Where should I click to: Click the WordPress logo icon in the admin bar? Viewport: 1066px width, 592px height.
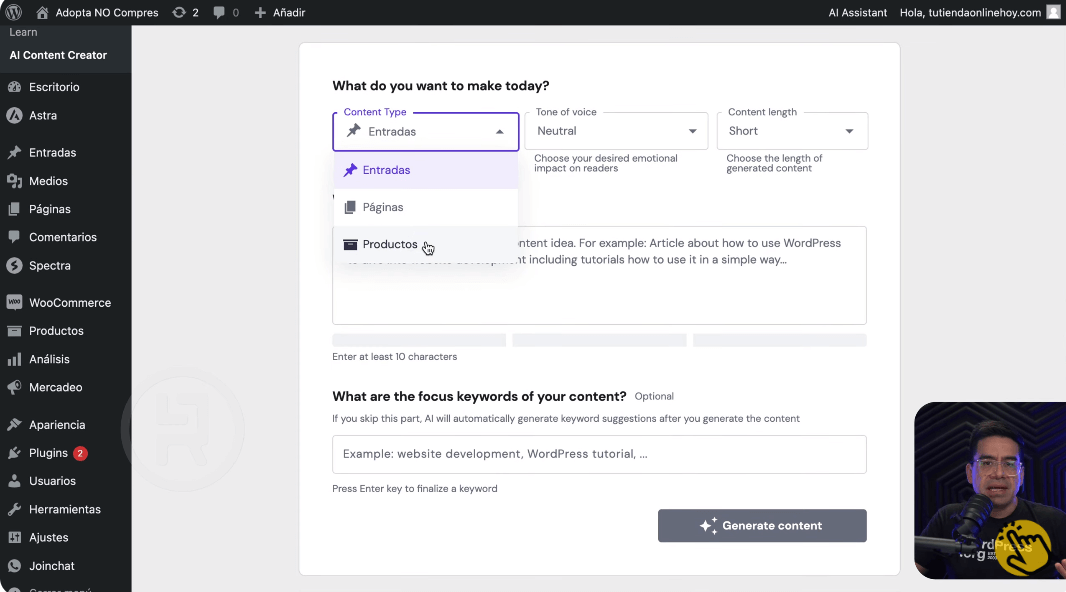click(x=14, y=12)
